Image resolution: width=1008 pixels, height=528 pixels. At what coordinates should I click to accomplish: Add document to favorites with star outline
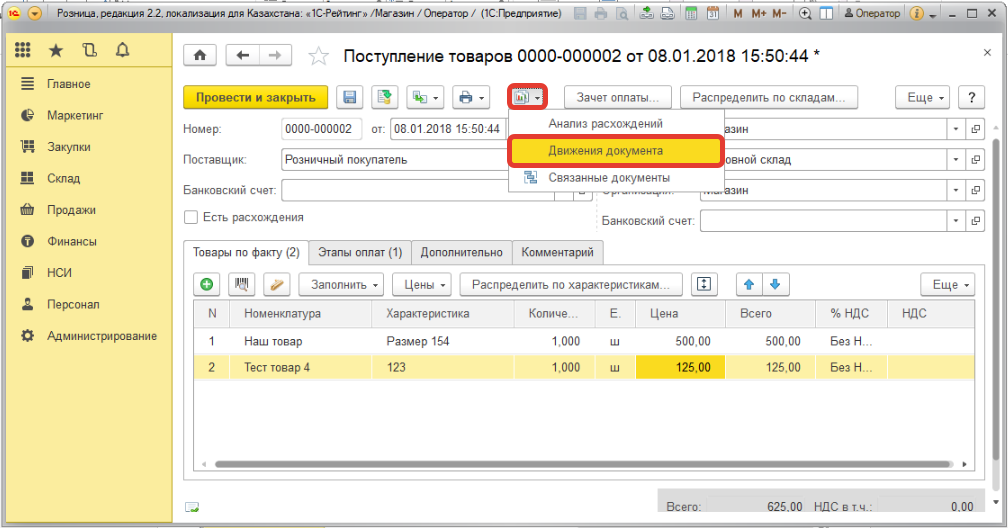click(x=318, y=56)
